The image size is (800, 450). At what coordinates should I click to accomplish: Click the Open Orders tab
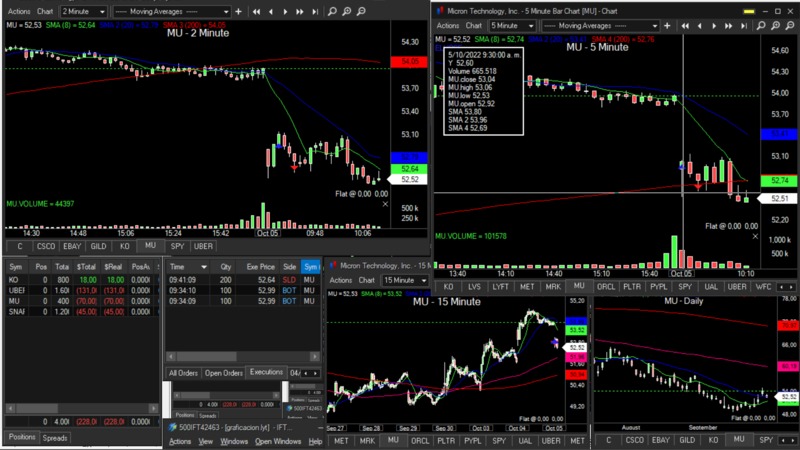[224, 372]
